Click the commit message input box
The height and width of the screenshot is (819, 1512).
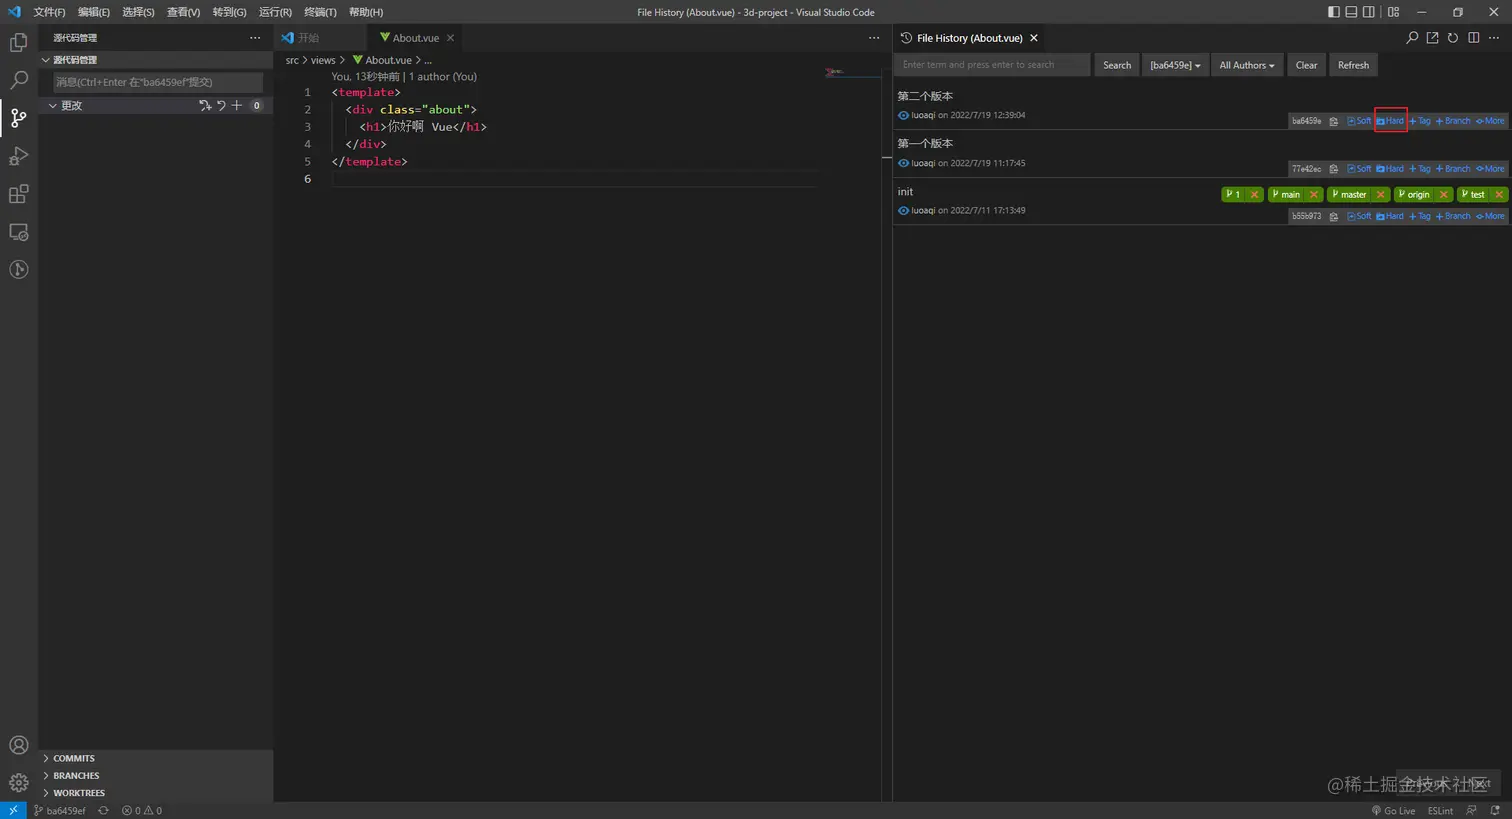click(157, 82)
